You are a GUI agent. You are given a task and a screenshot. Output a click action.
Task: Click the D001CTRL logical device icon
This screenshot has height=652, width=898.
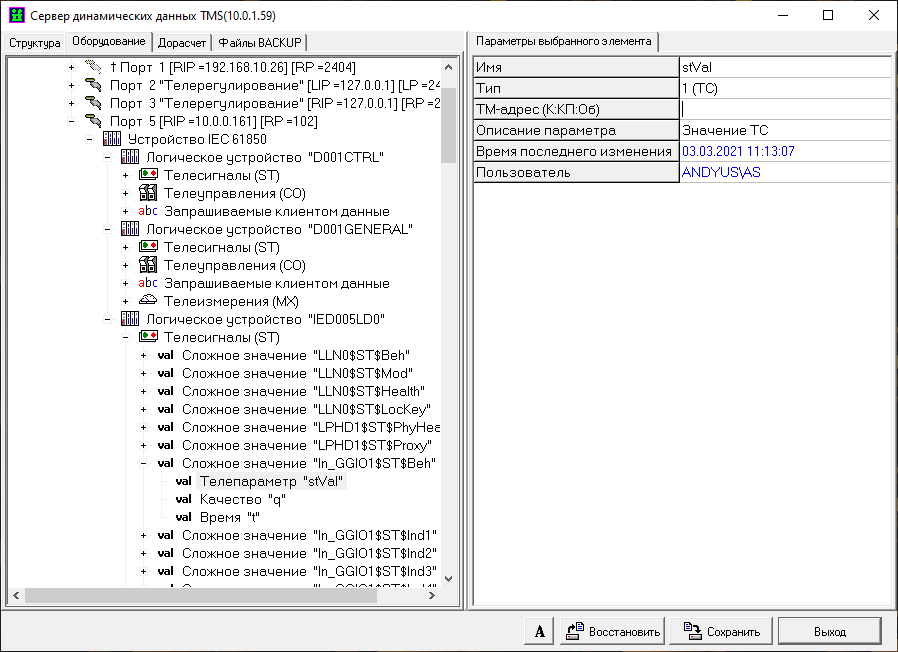click(130, 157)
